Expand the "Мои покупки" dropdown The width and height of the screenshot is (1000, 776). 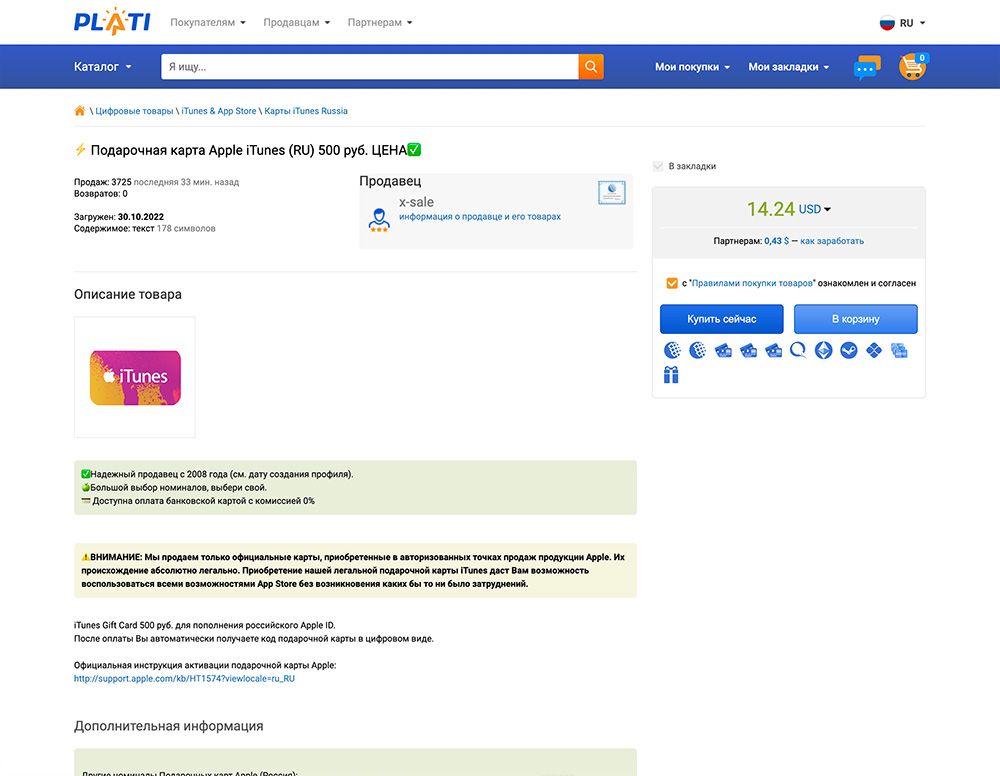(x=692, y=67)
